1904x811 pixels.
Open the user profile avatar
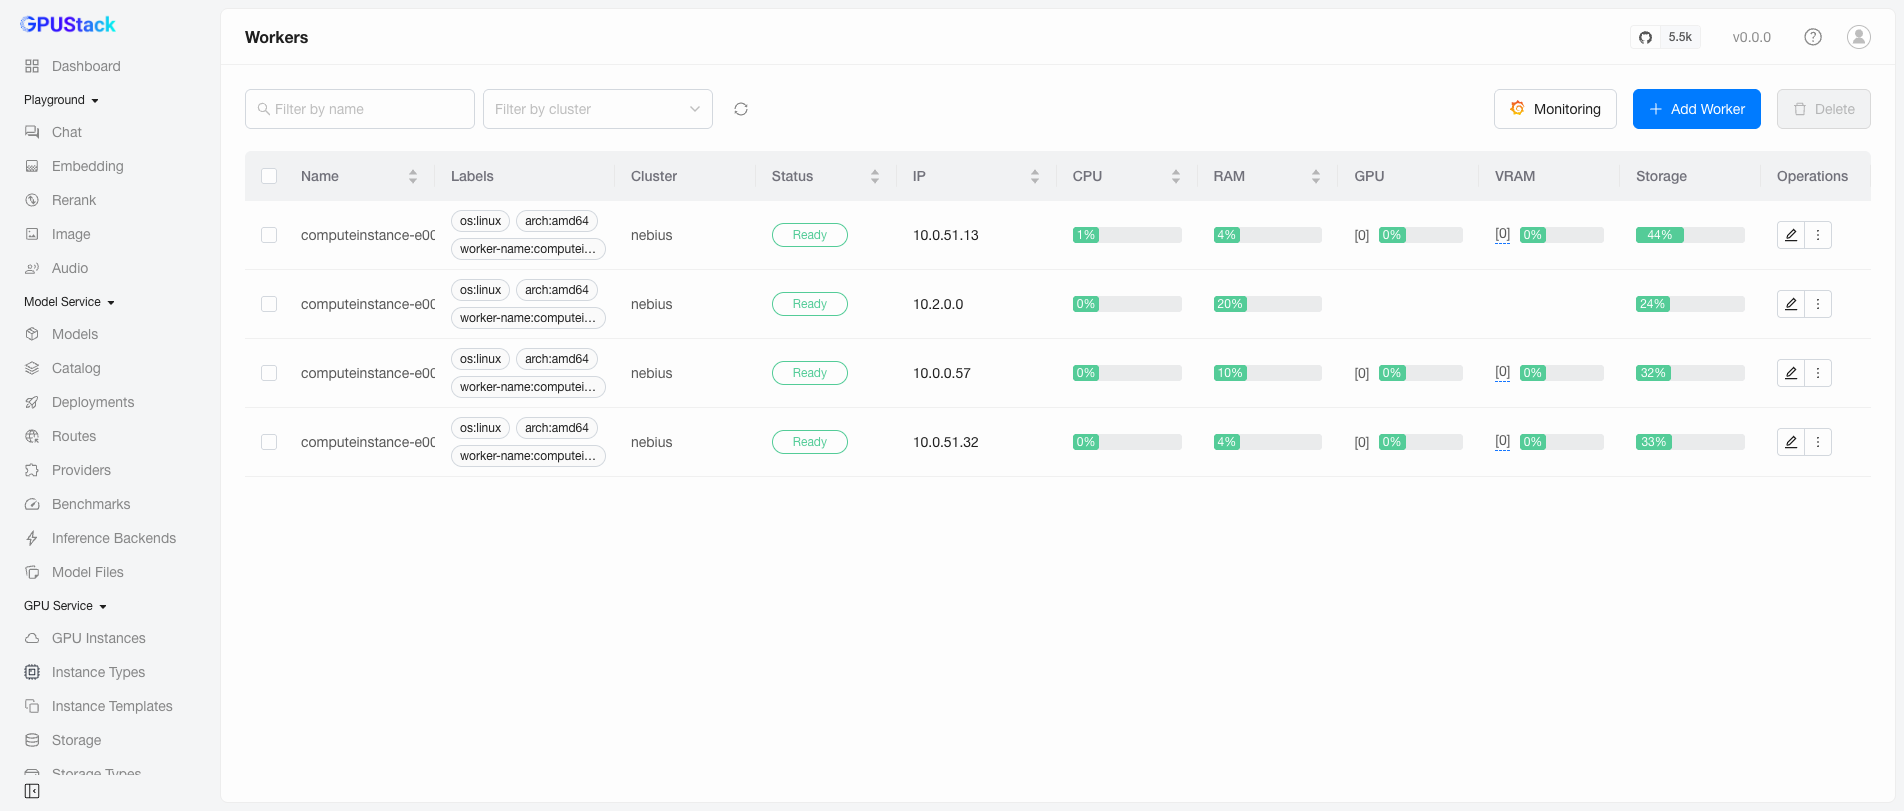[1859, 37]
